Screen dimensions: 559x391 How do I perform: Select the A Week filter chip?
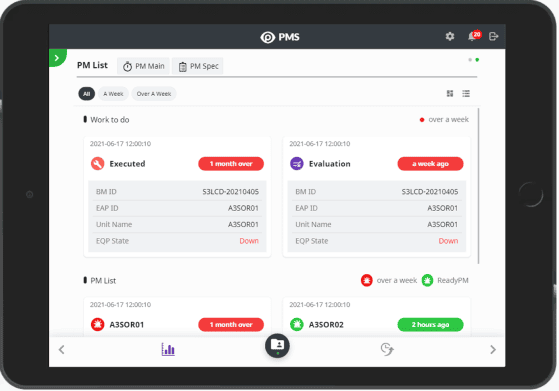tap(113, 94)
